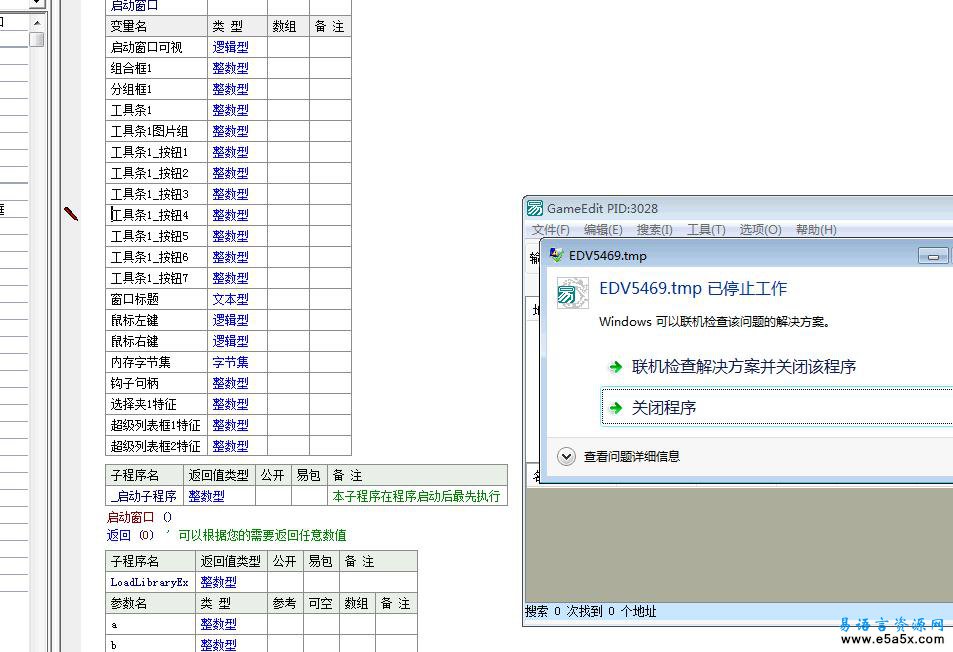Select variable 超级列表框1特征
Screen dimensions: 953x652
(155, 425)
